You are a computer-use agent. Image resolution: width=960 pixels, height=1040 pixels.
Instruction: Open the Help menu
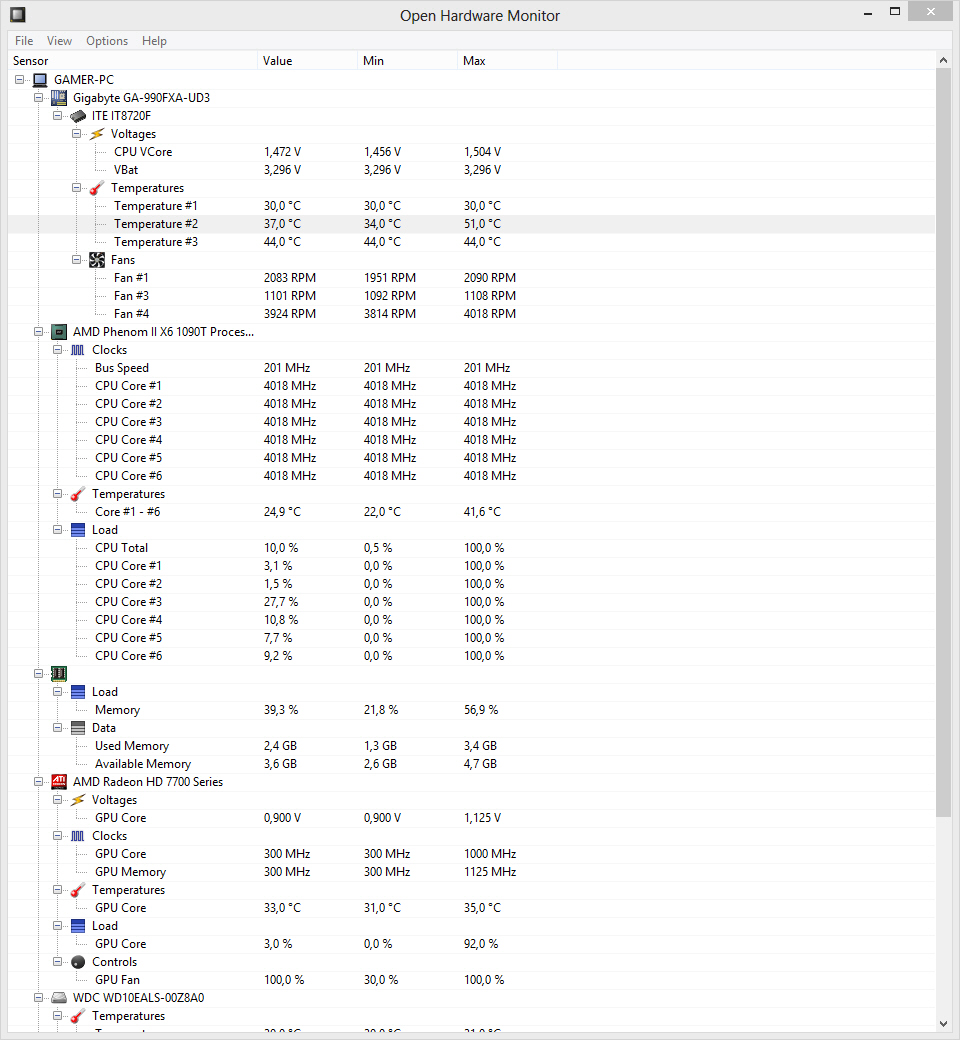(x=154, y=40)
